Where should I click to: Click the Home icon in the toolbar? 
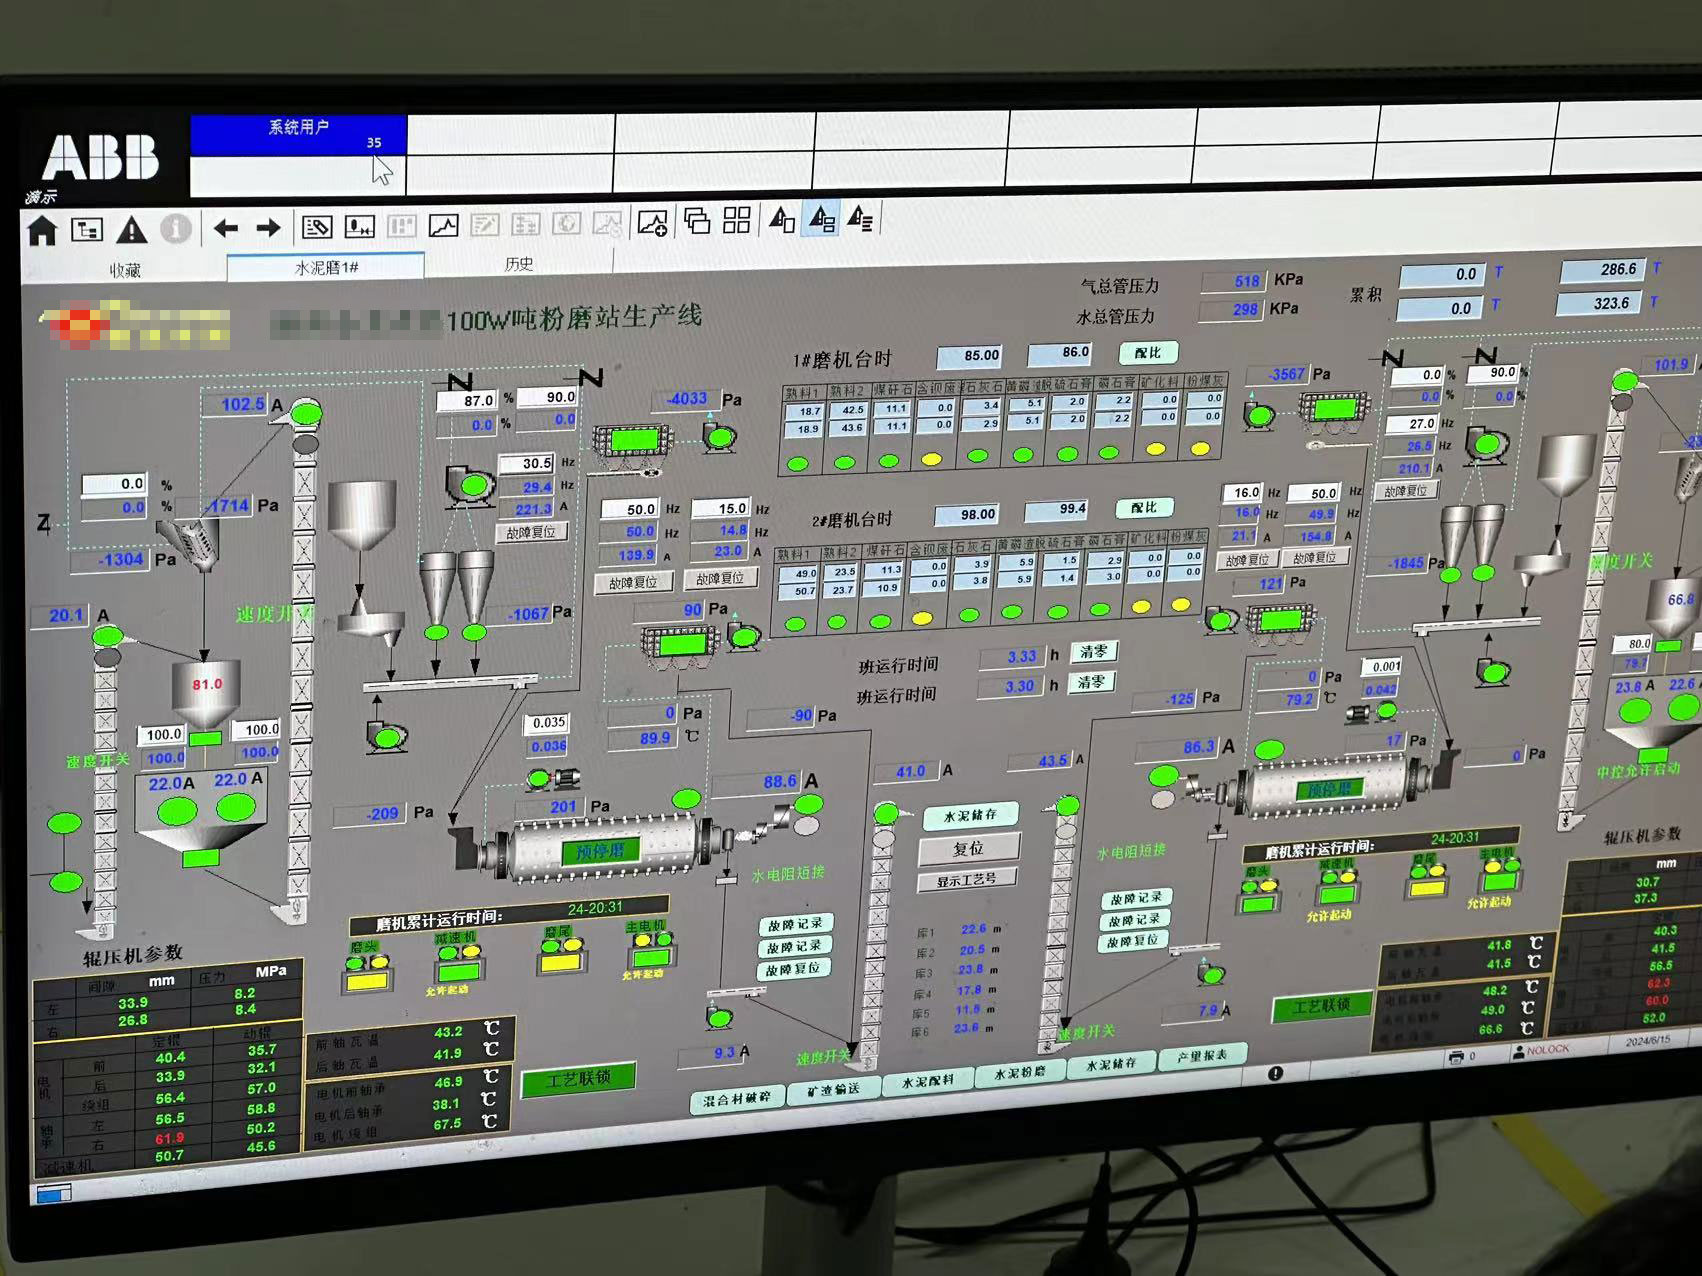tap(42, 231)
